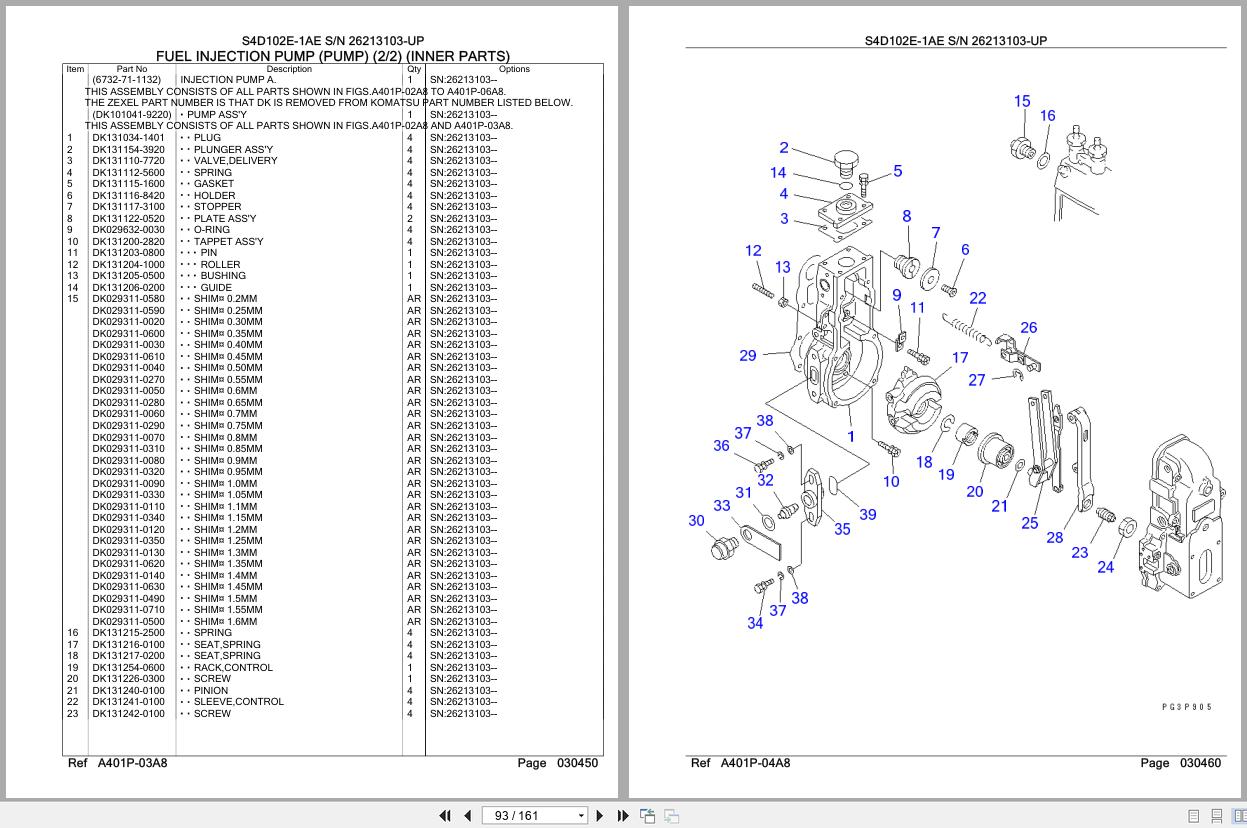Go to the next page
This screenshot has height=828, width=1247.
[600, 815]
